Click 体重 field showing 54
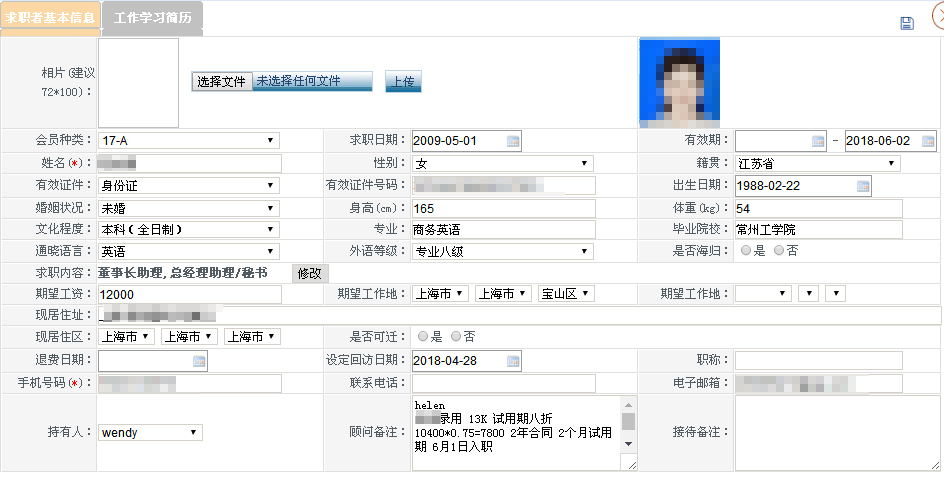 (818, 208)
